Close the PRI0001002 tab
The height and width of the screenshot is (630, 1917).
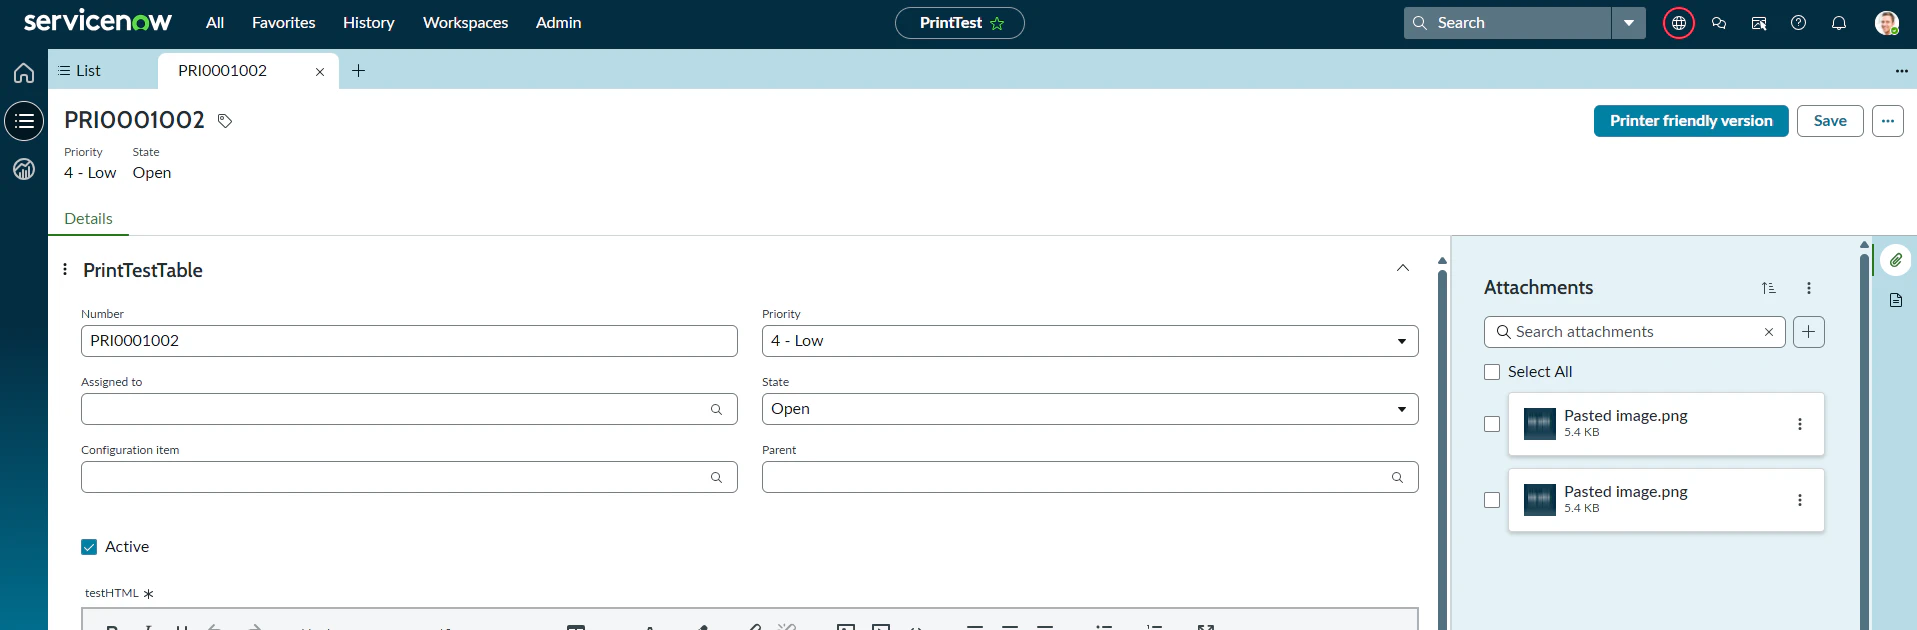coord(320,72)
